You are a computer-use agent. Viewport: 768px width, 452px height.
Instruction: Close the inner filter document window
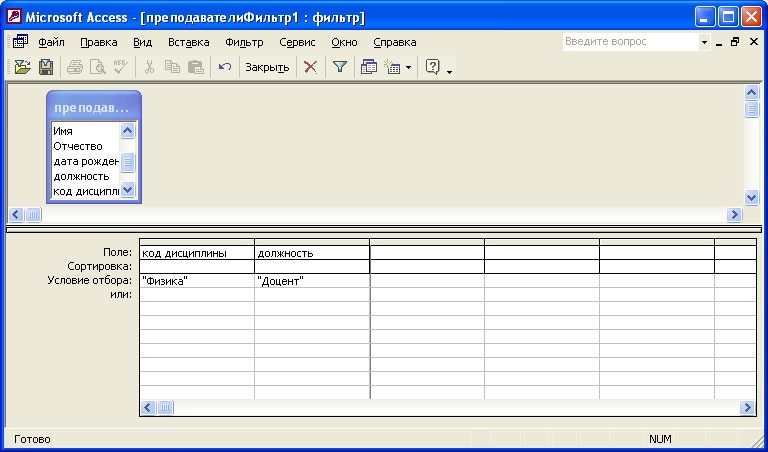pos(754,42)
